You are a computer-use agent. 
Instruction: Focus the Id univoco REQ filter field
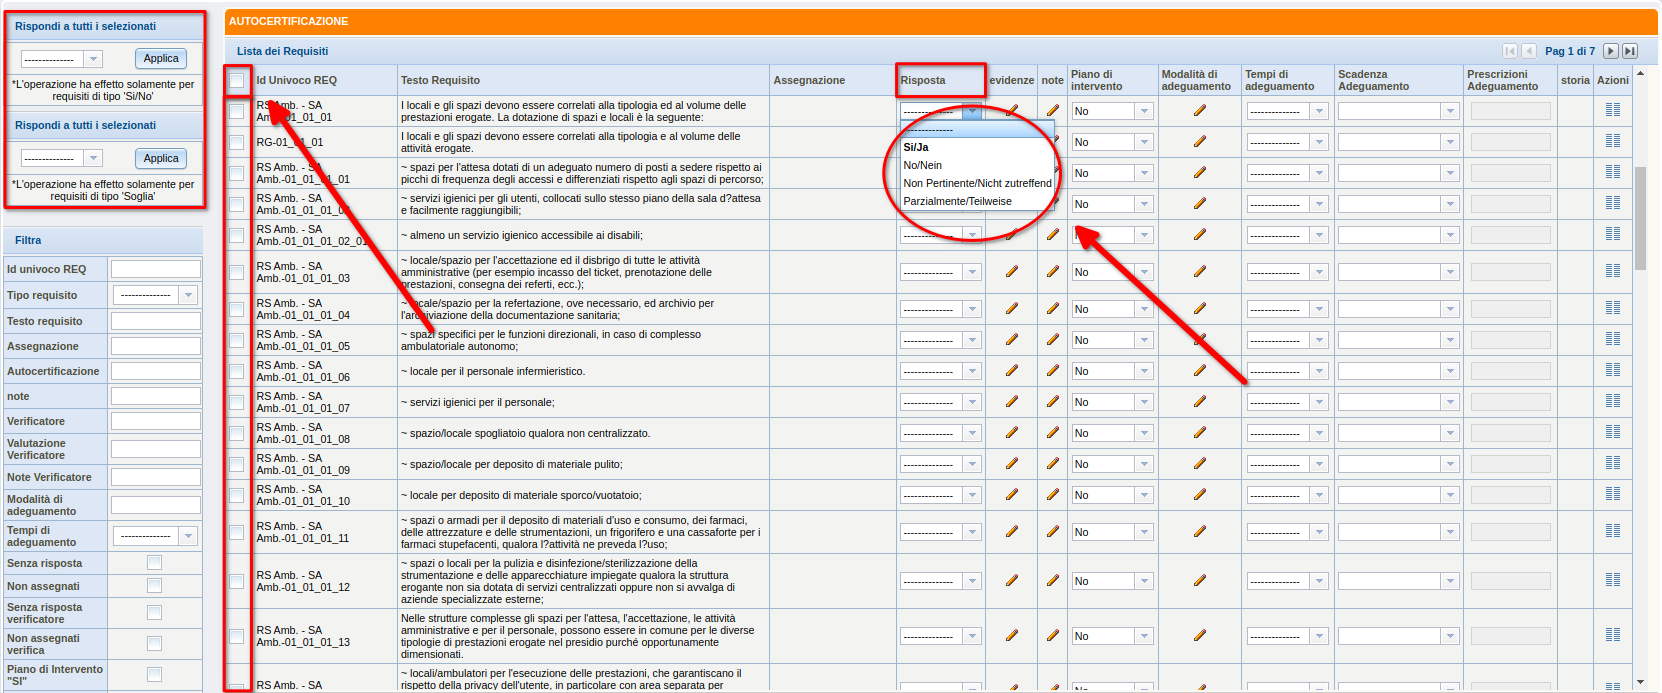tap(156, 269)
